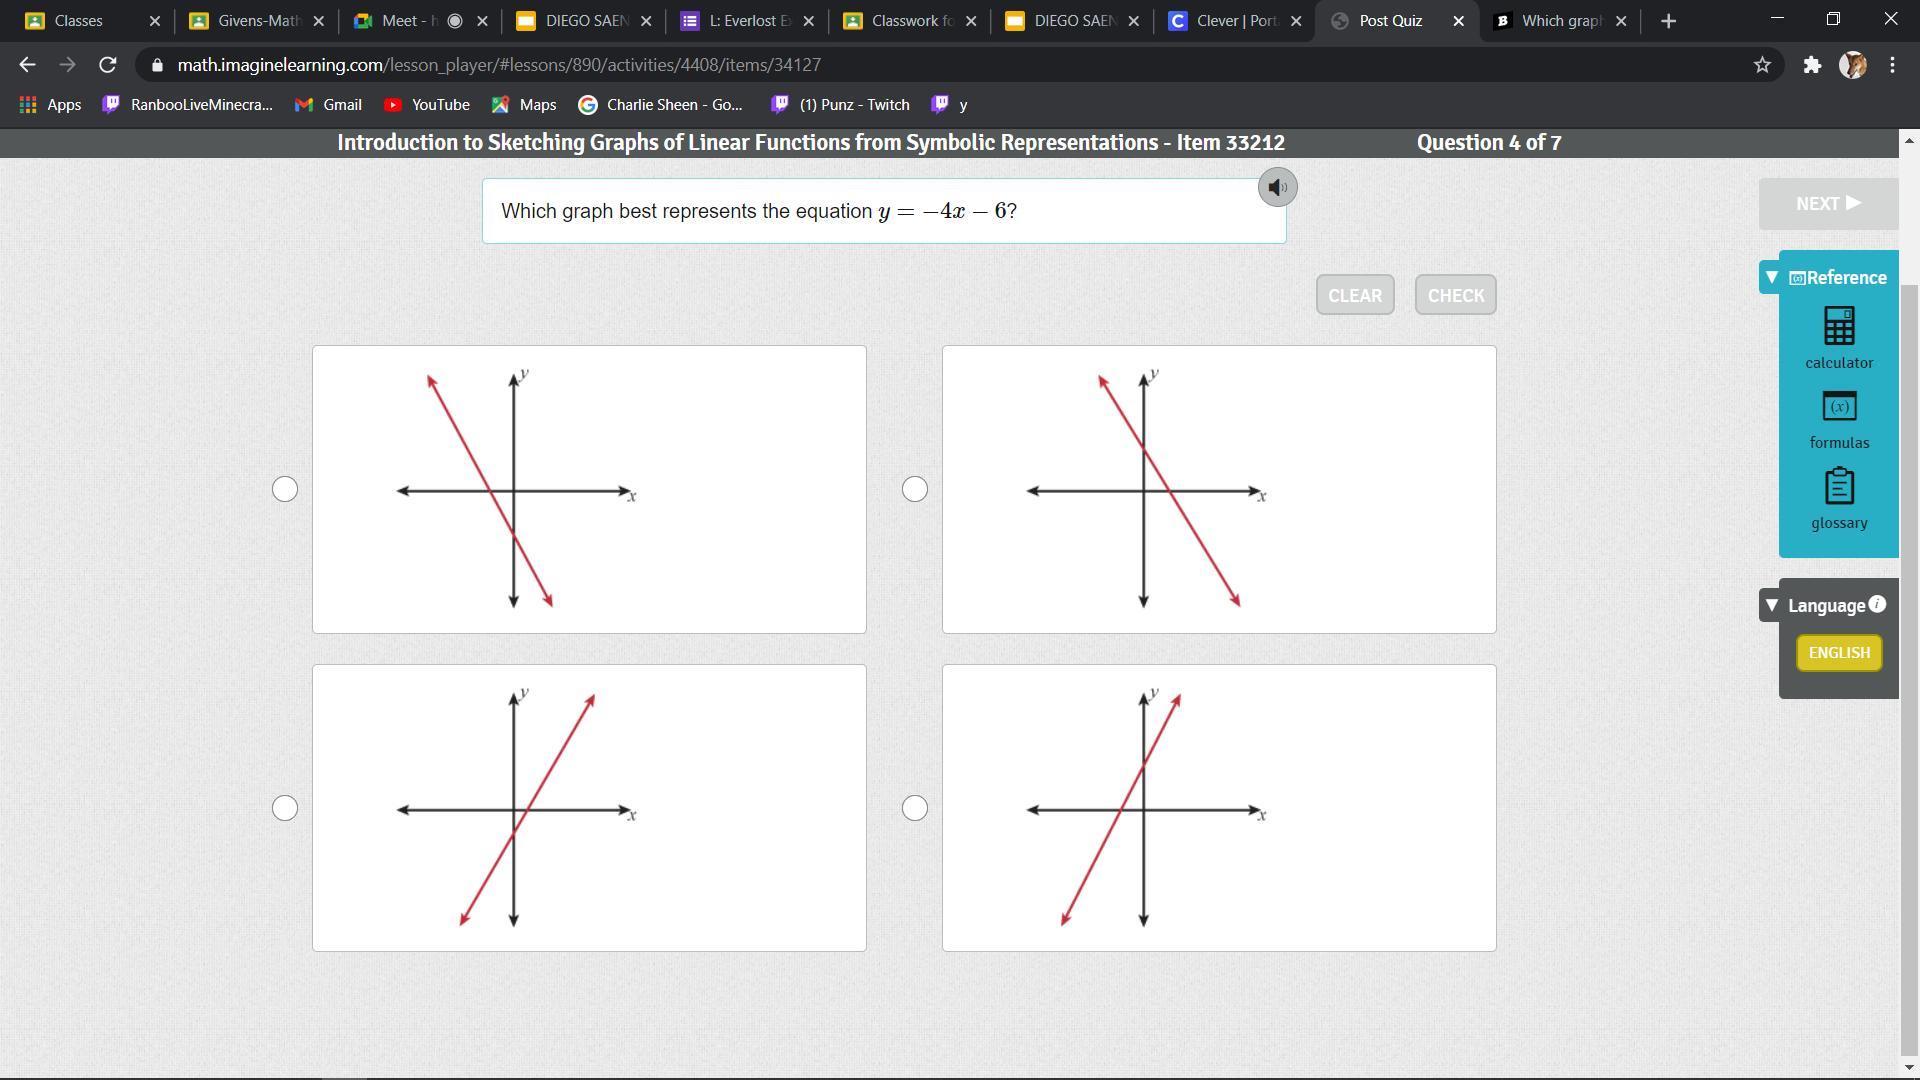Reload the current page
Screen dimensions: 1920x1080
click(108, 65)
